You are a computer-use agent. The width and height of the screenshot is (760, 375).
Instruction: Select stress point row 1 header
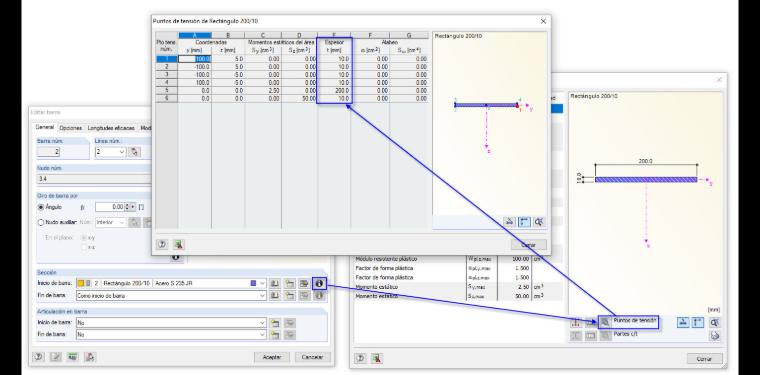[x=167, y=59]
